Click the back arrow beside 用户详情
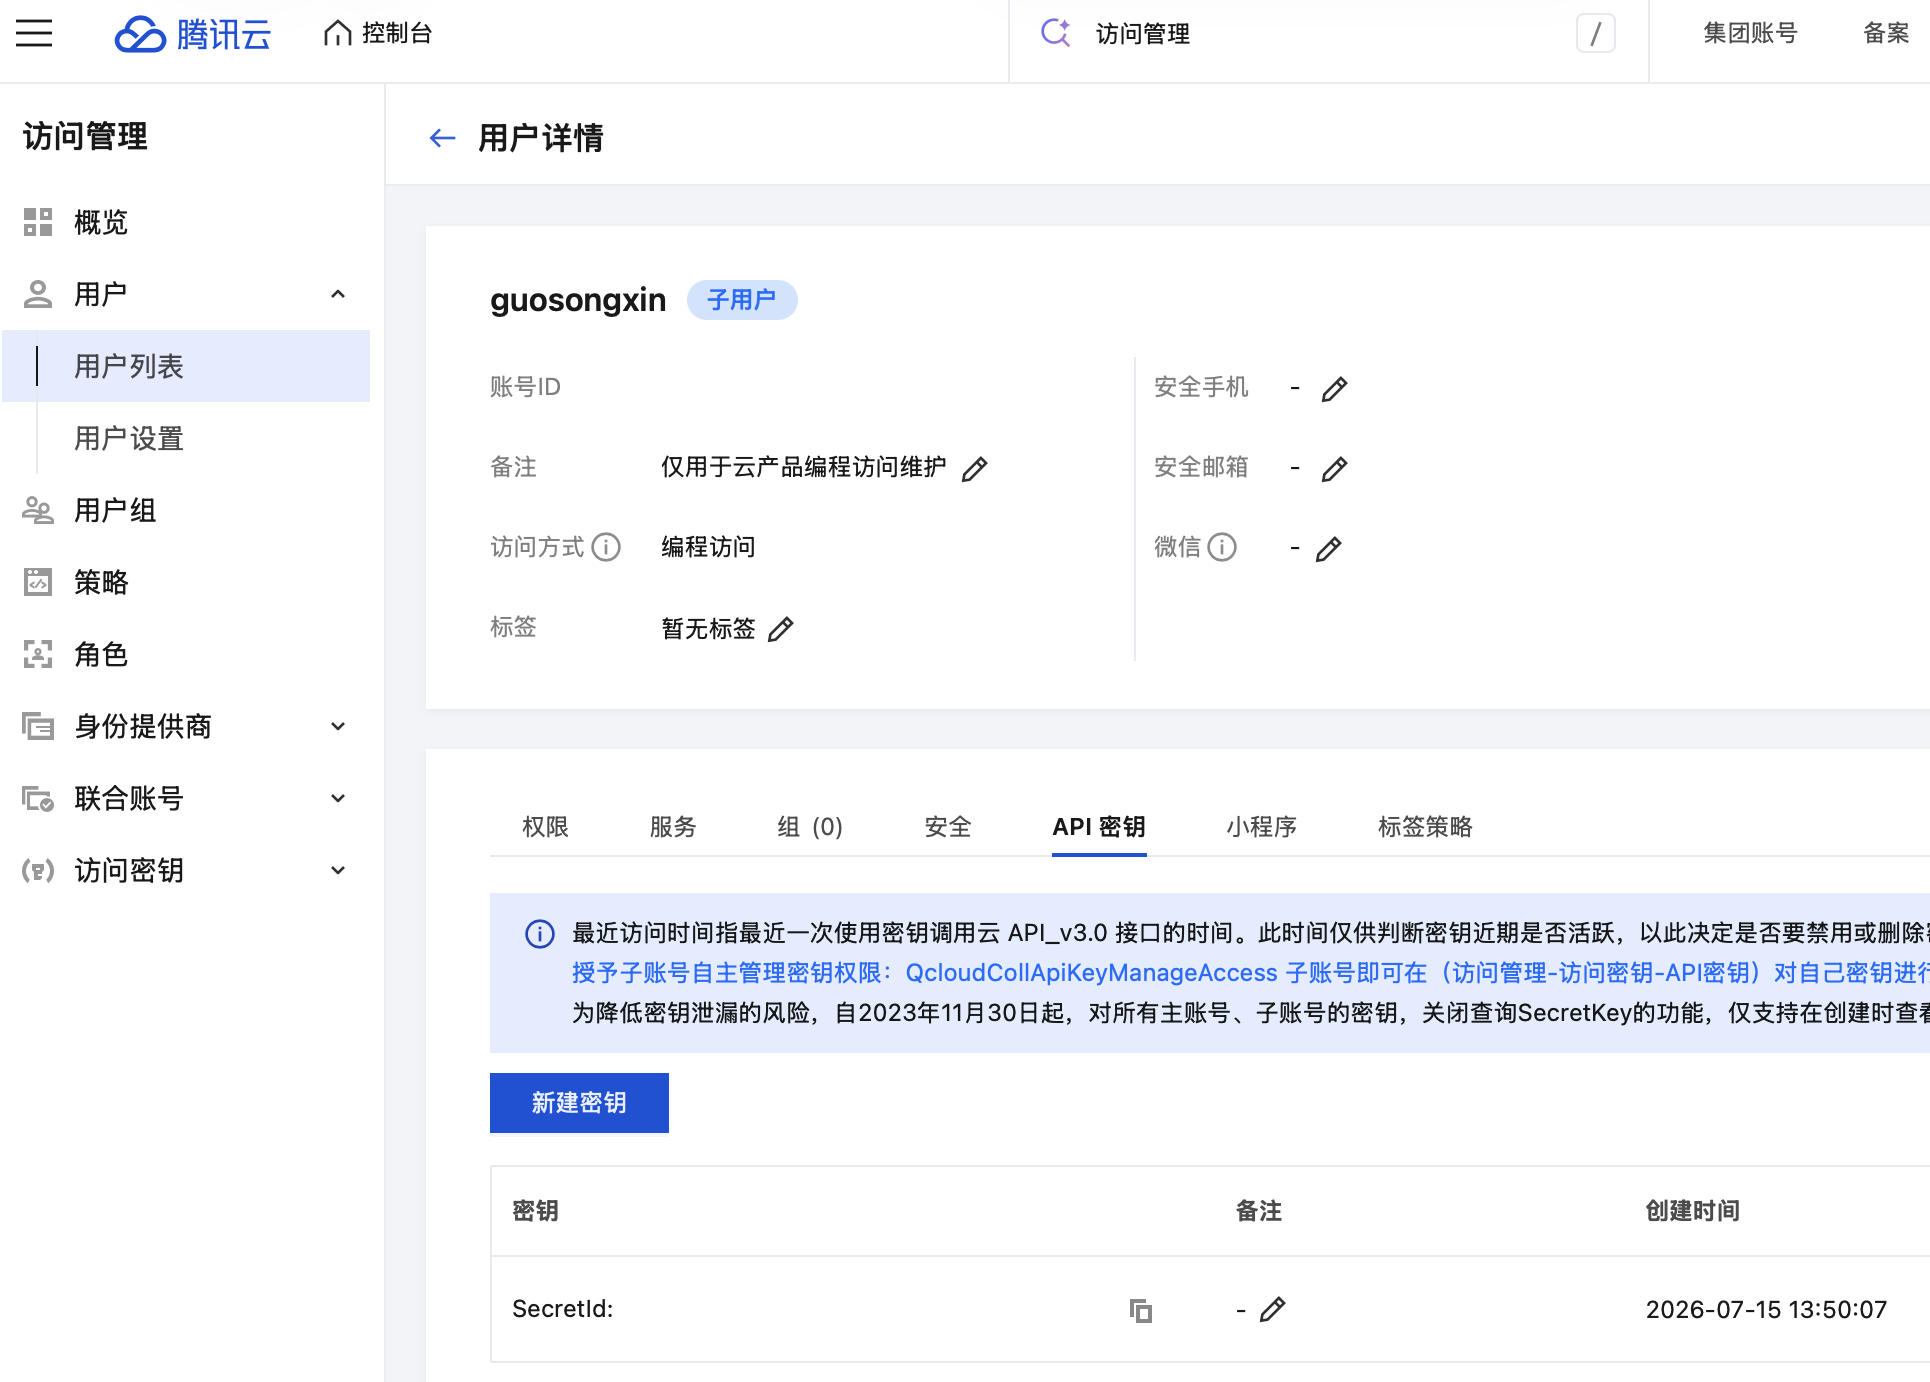Image resolution: width=1930 pixels, height=1382 pixels. click(x=442, y=138)
